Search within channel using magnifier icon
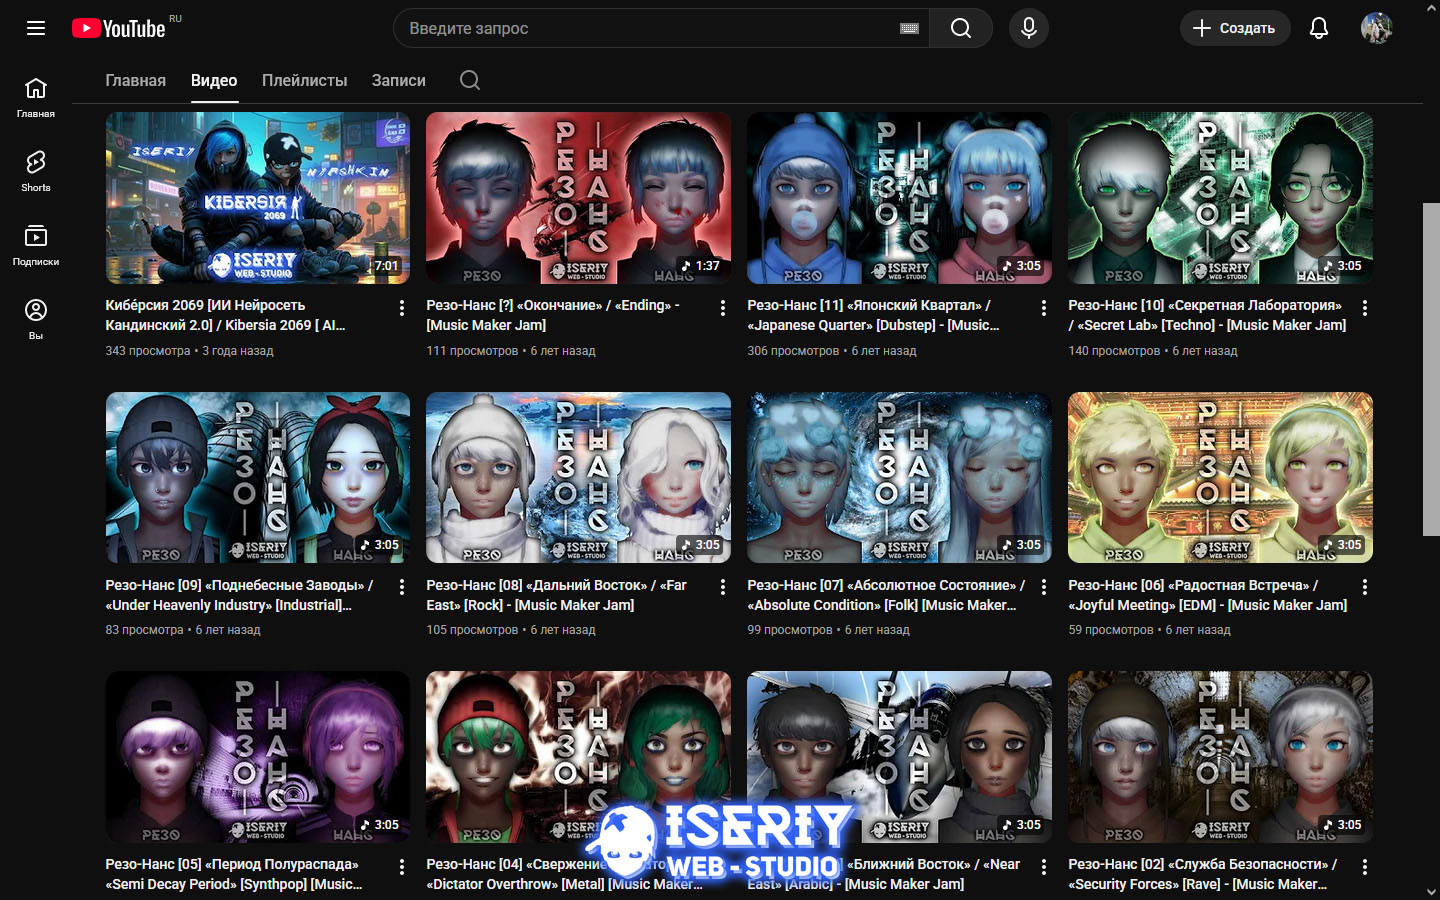Screen dimensions: 1440x900 point(470,80)
